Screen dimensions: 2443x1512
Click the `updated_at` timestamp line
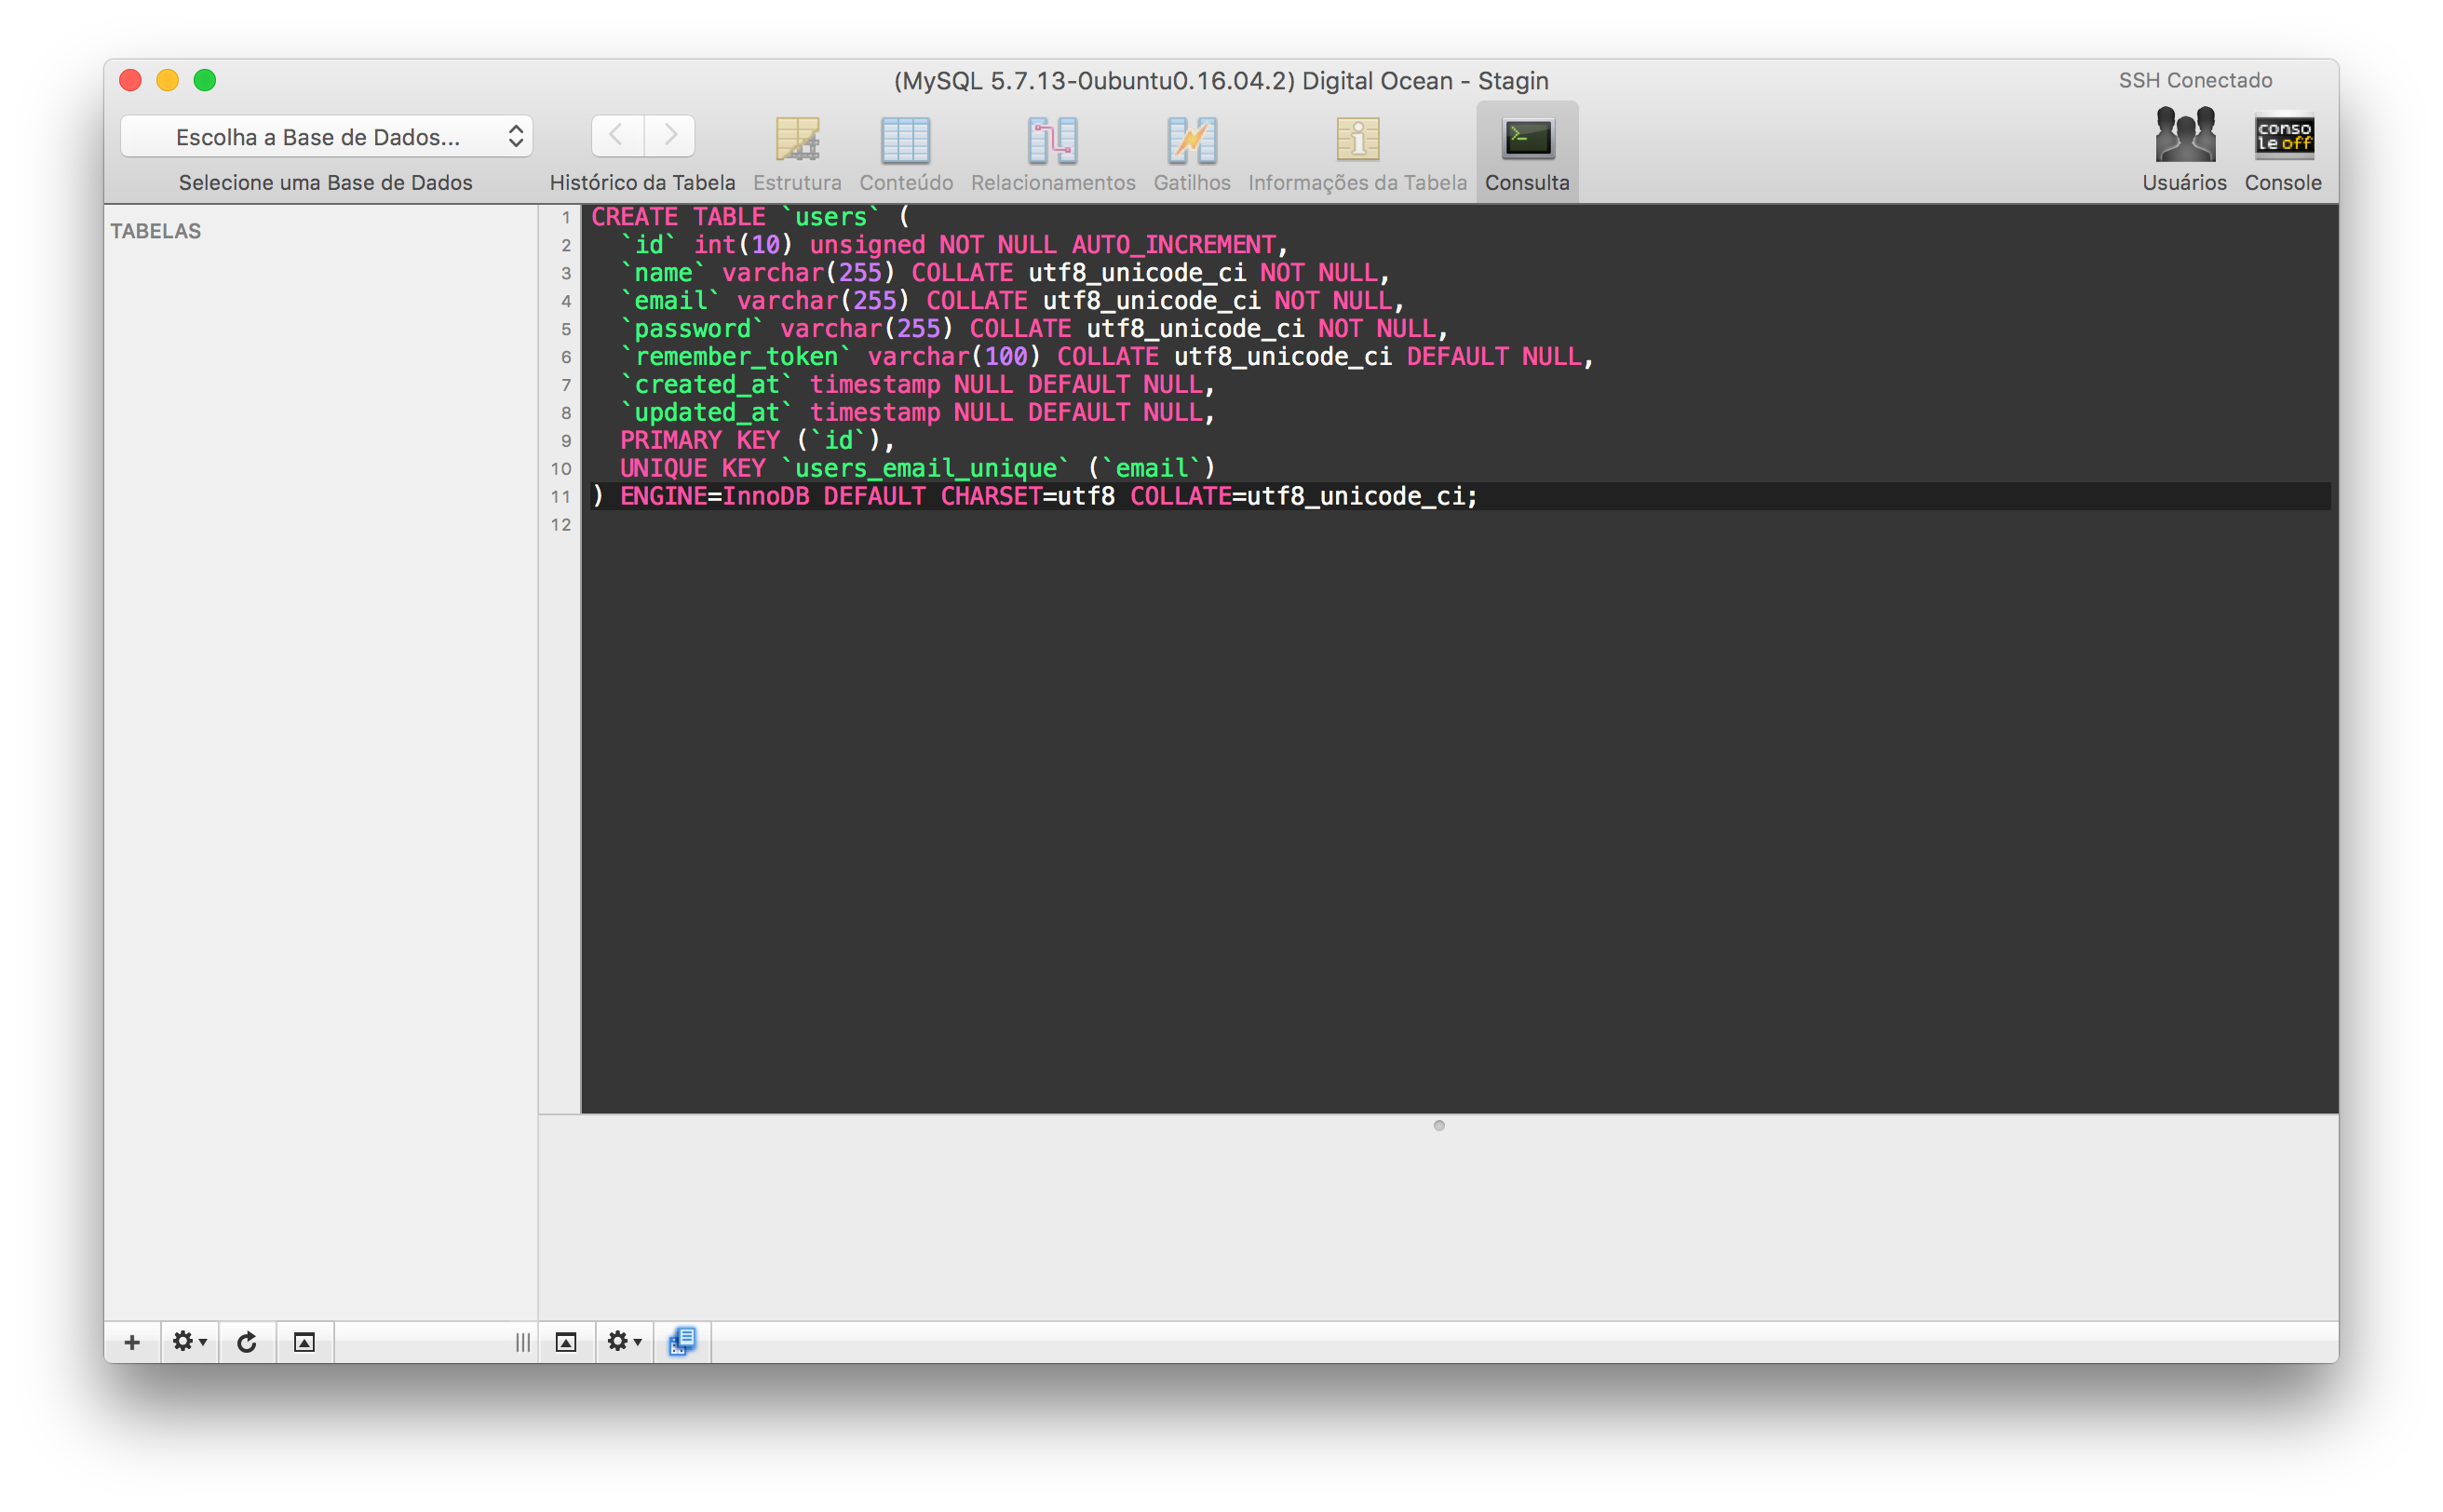(917, 413)
